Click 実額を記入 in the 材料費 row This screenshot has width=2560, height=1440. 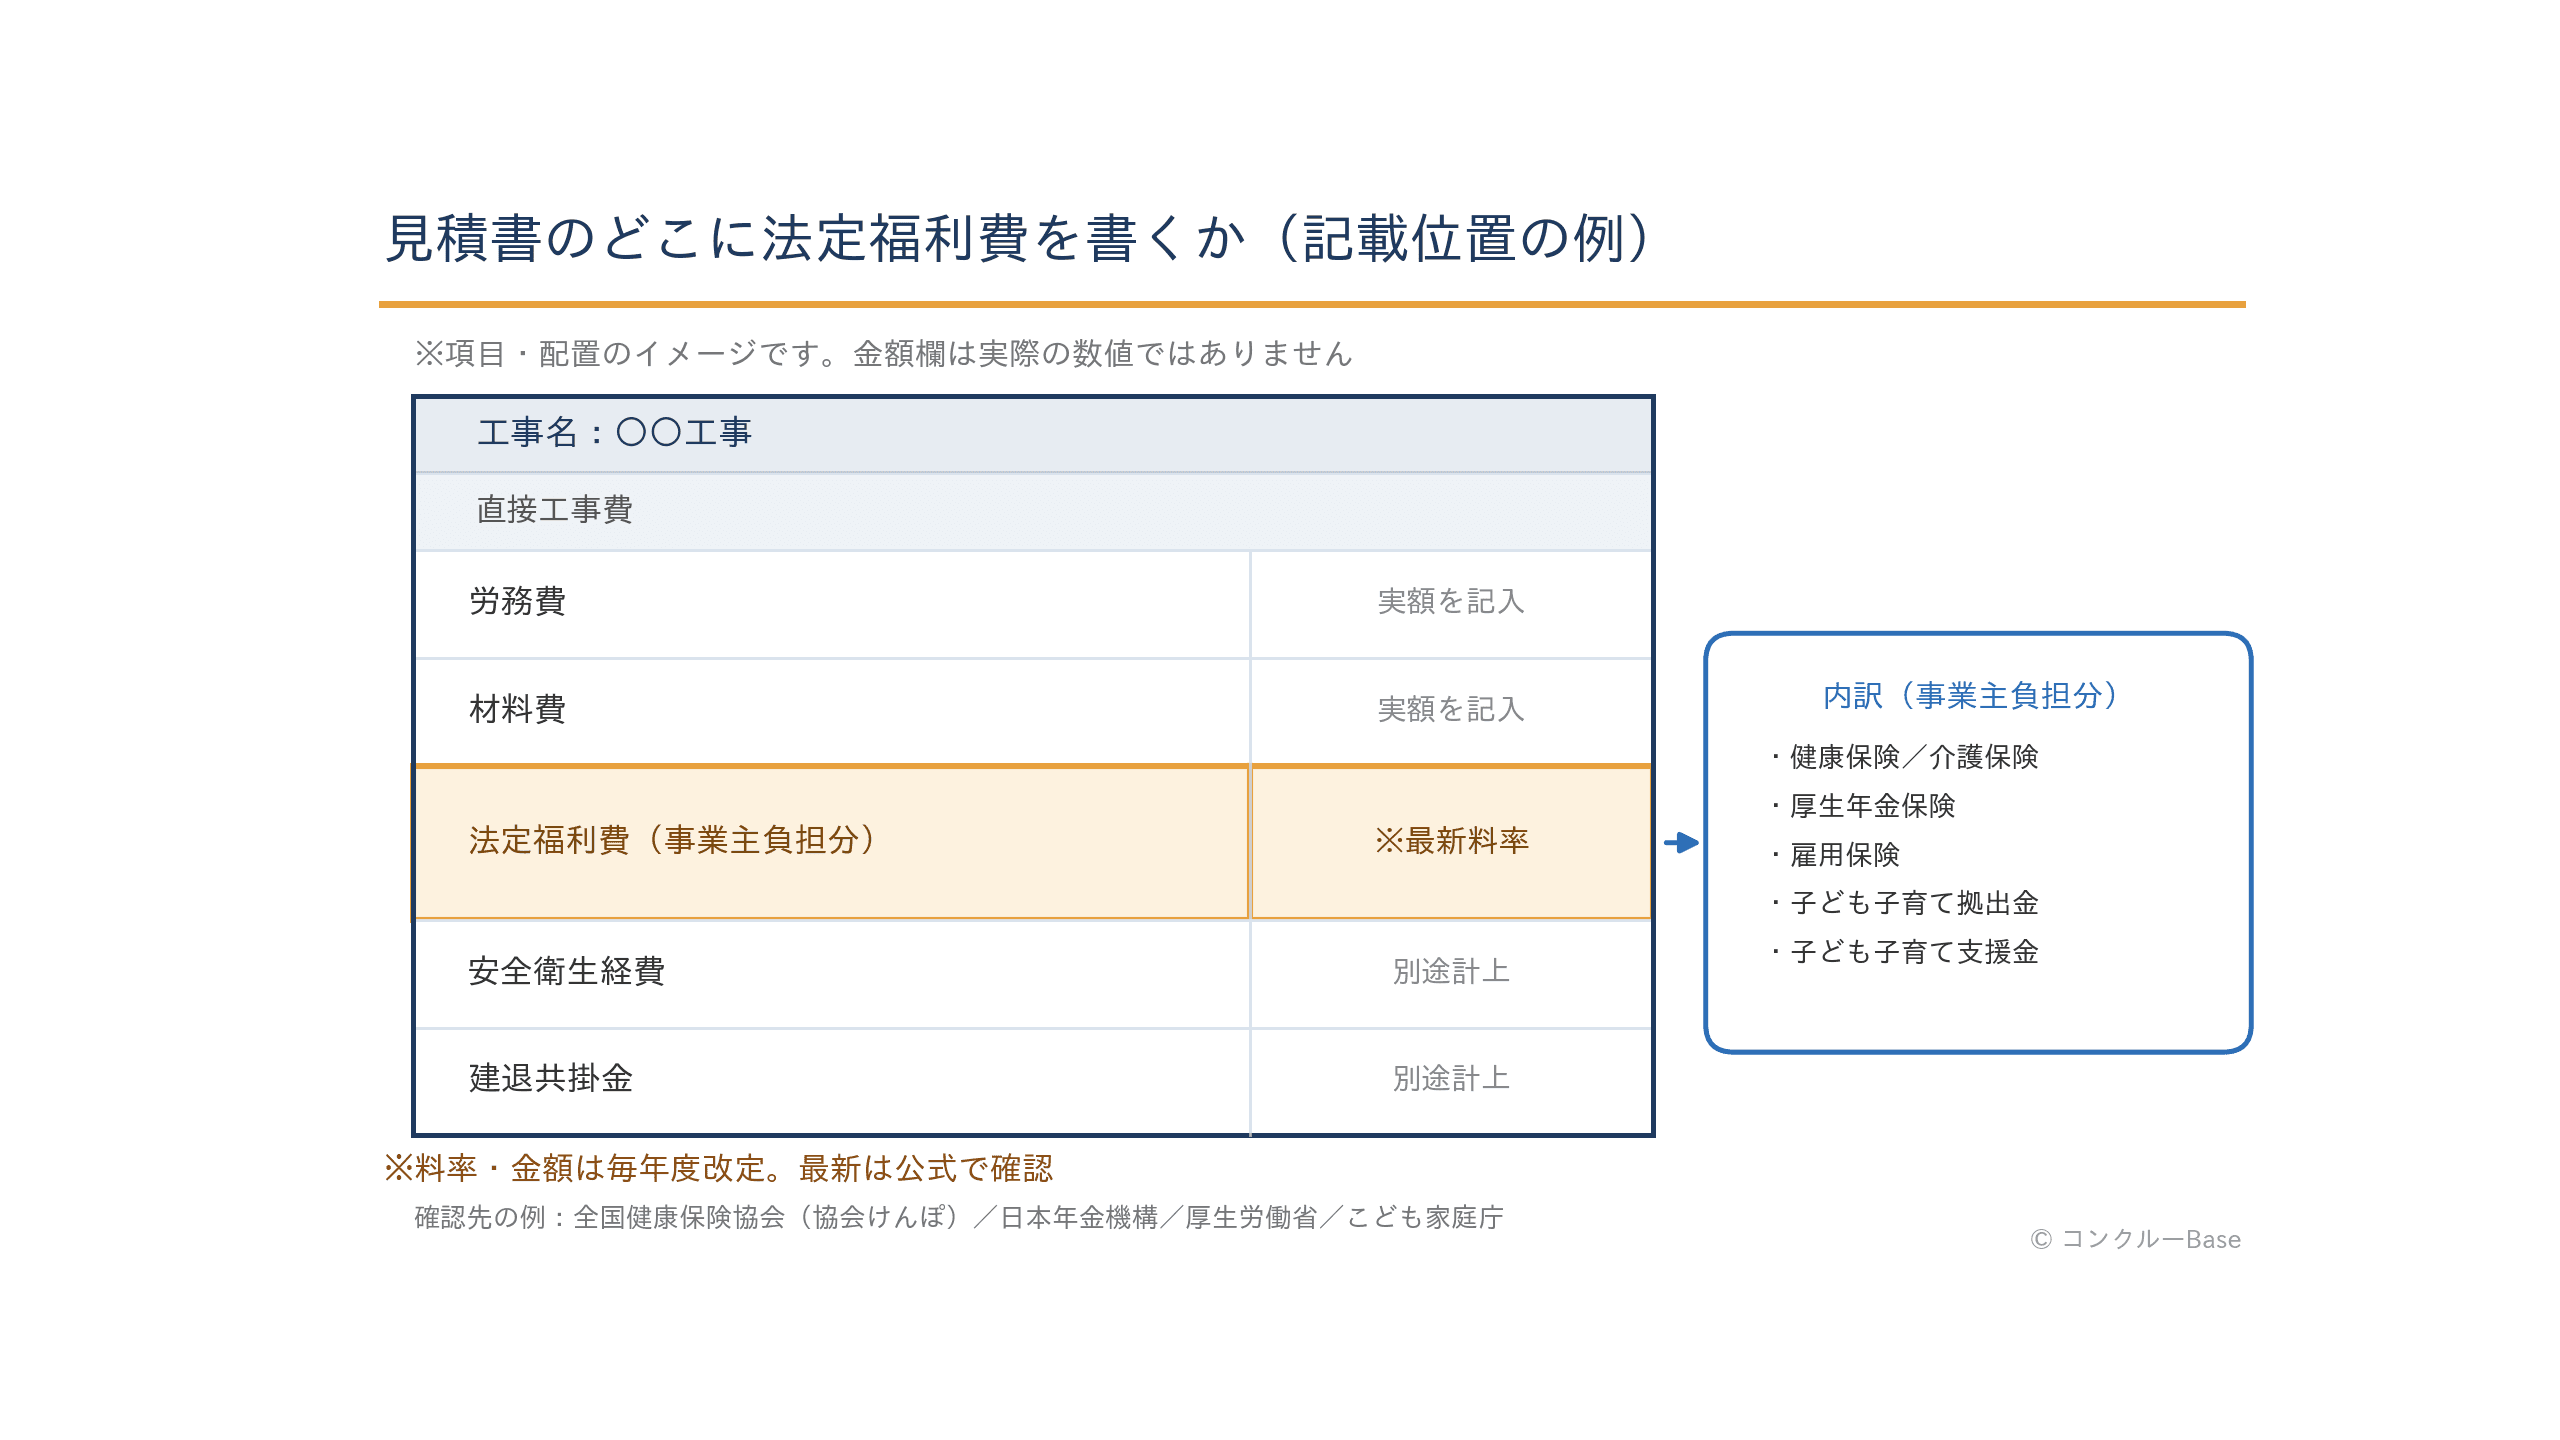(x=1451, y=709)
